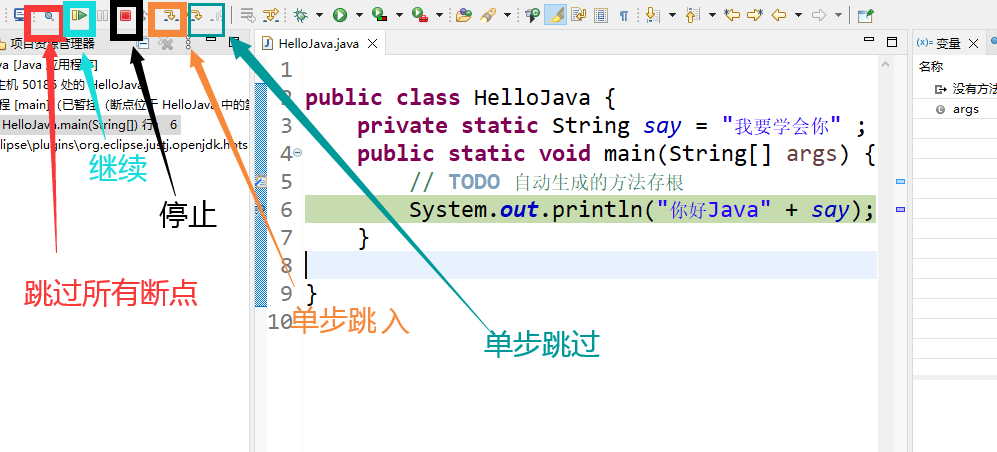Screen dimensions: 997x452
Task: Open the Previous Annotation dropdown arrow
Action: coord(712,15)
